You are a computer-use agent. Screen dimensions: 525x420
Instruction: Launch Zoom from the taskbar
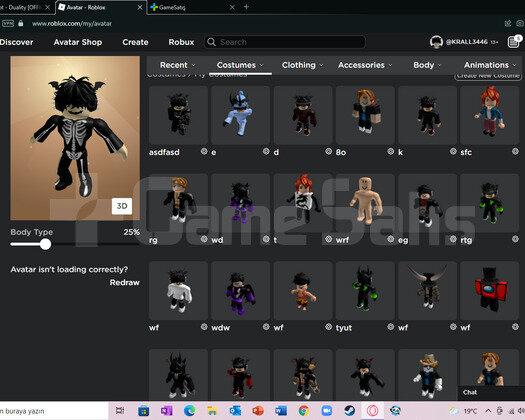click(x=326, y=411)
